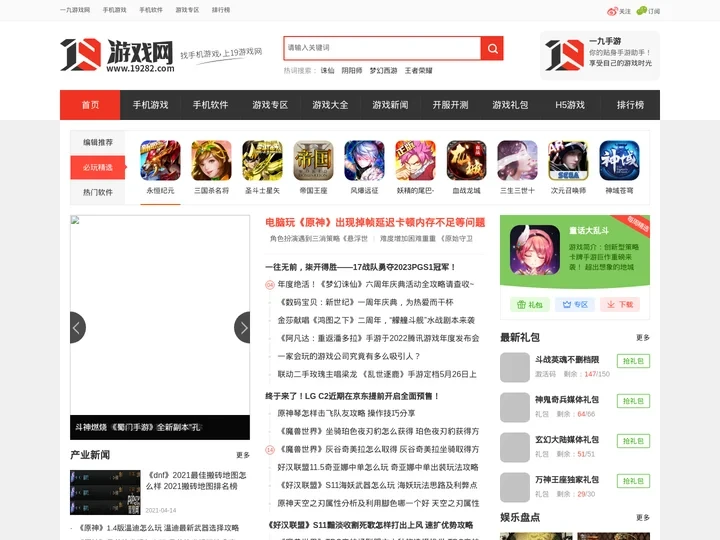
Task: Open the 排行榜 main nav item
Action: point(630,105)
